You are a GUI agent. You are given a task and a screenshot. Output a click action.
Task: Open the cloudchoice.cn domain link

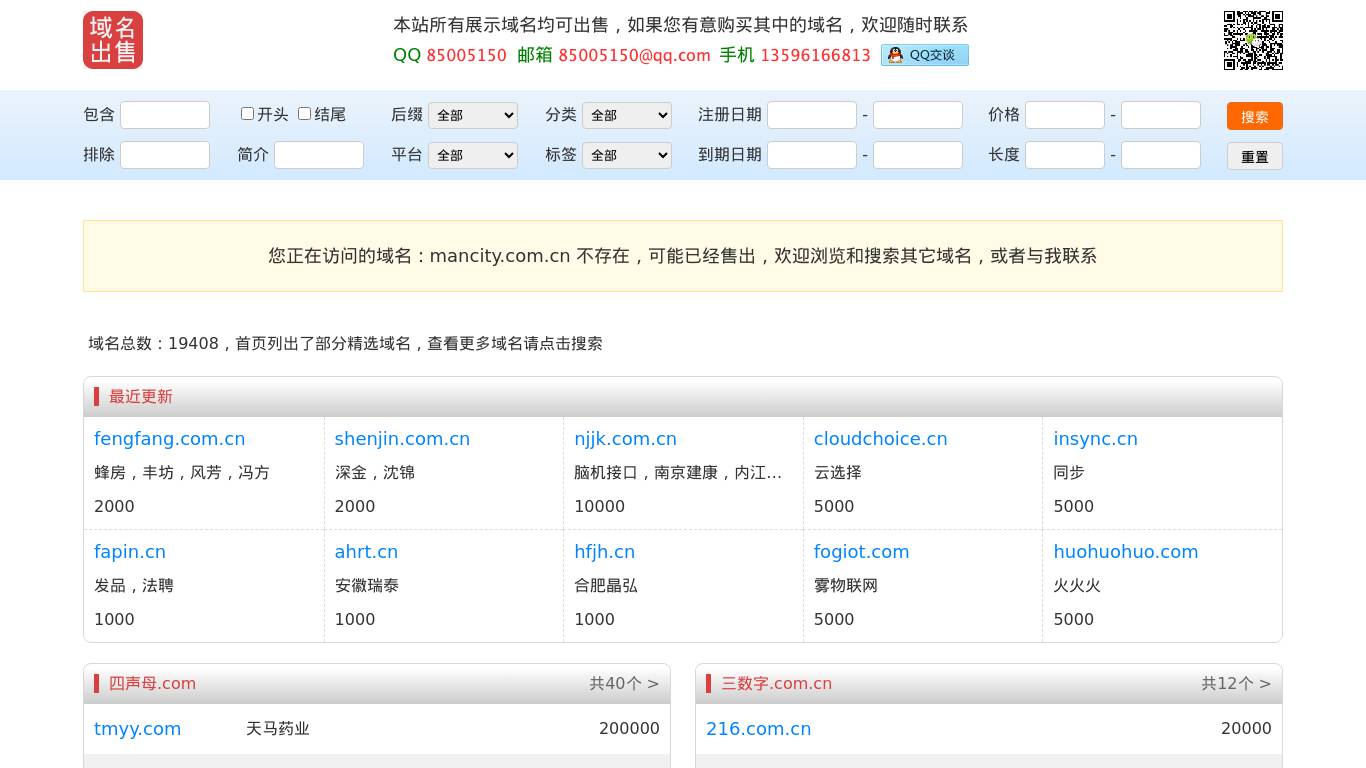880,439
